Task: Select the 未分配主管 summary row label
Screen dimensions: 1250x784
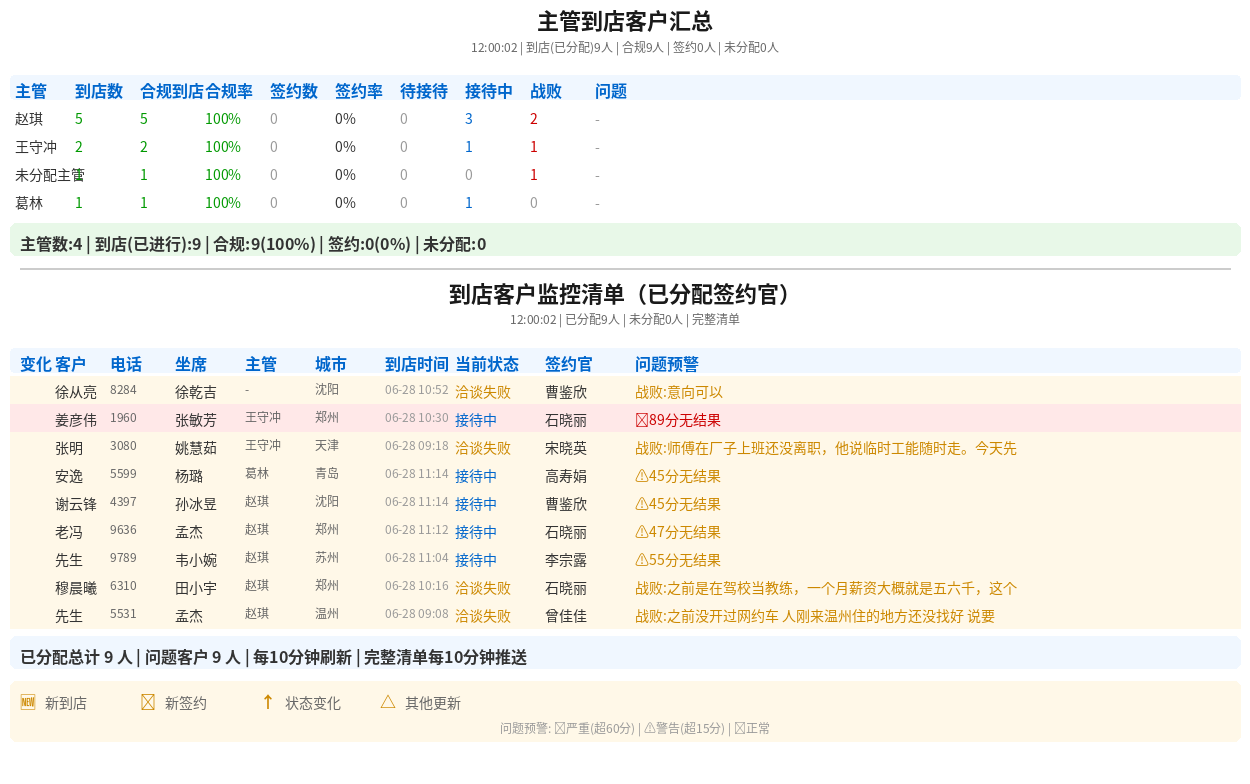Action: click(x=50, y=175)
